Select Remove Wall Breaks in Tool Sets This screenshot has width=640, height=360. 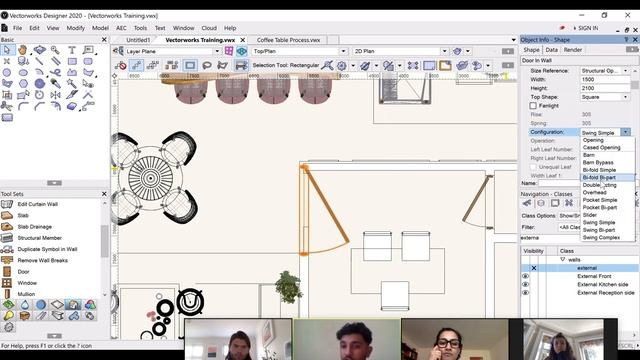(x=42, y=260)
